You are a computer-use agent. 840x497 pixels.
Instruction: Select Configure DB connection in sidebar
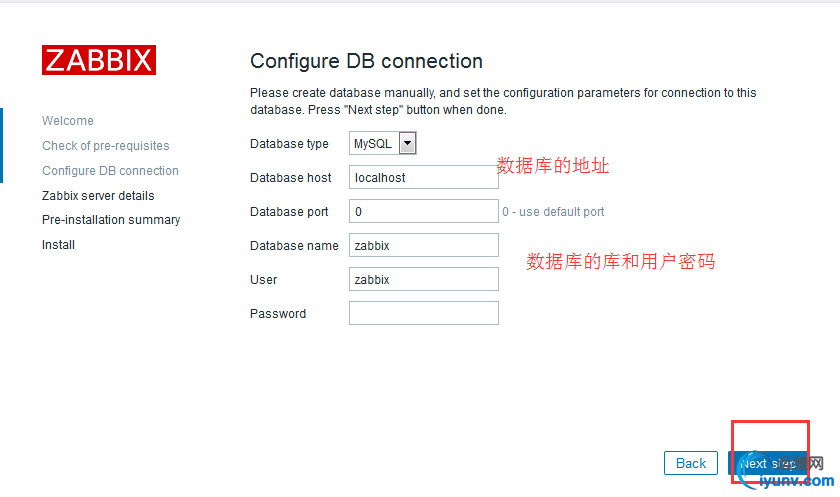(110, 171)
